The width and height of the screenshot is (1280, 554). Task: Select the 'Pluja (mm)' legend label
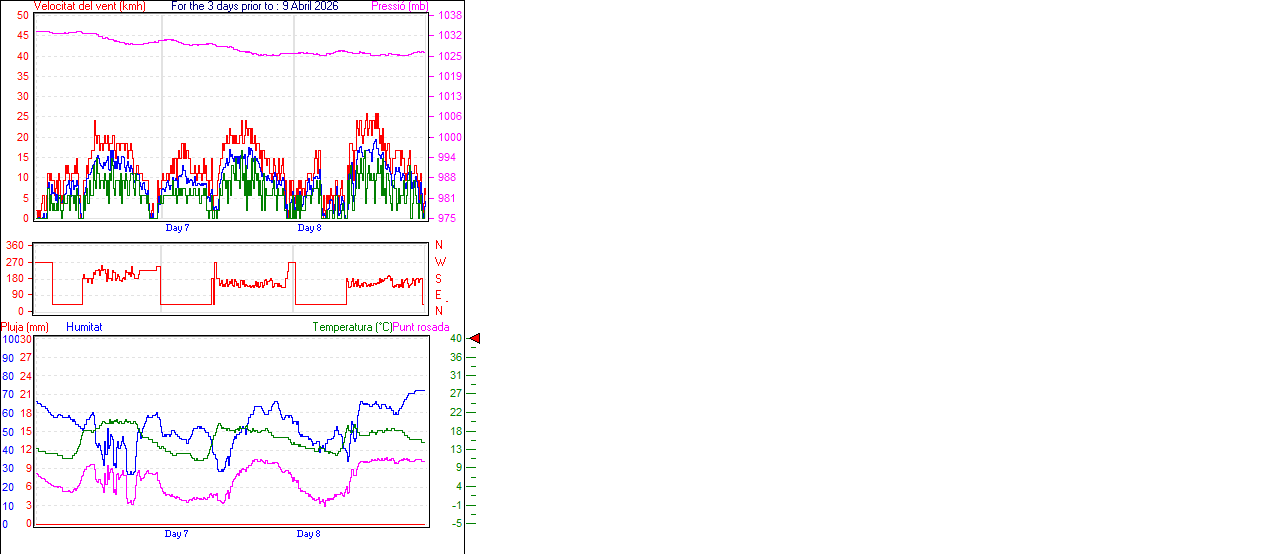[25, 327]
